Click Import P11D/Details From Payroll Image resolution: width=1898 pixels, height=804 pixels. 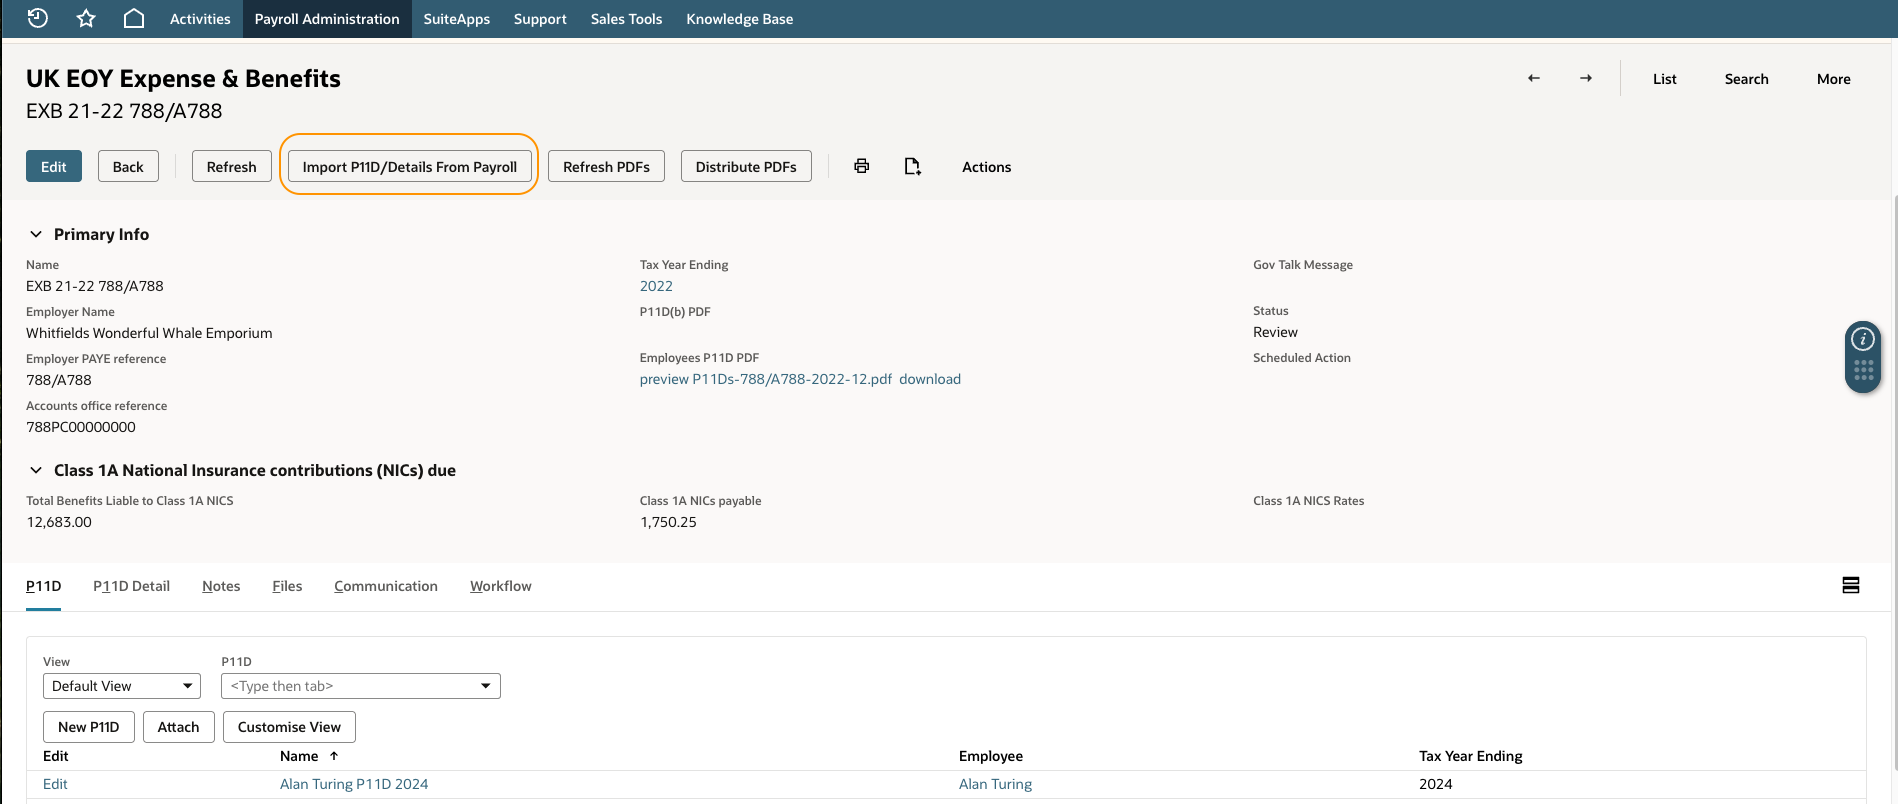tap(410, 166)
